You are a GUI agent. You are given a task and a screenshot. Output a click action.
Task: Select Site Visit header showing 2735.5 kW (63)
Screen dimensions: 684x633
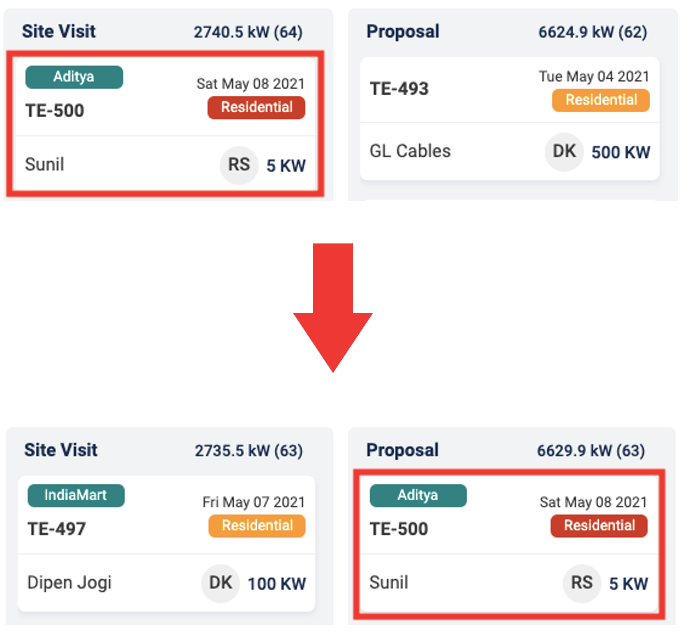pos(61,450)
